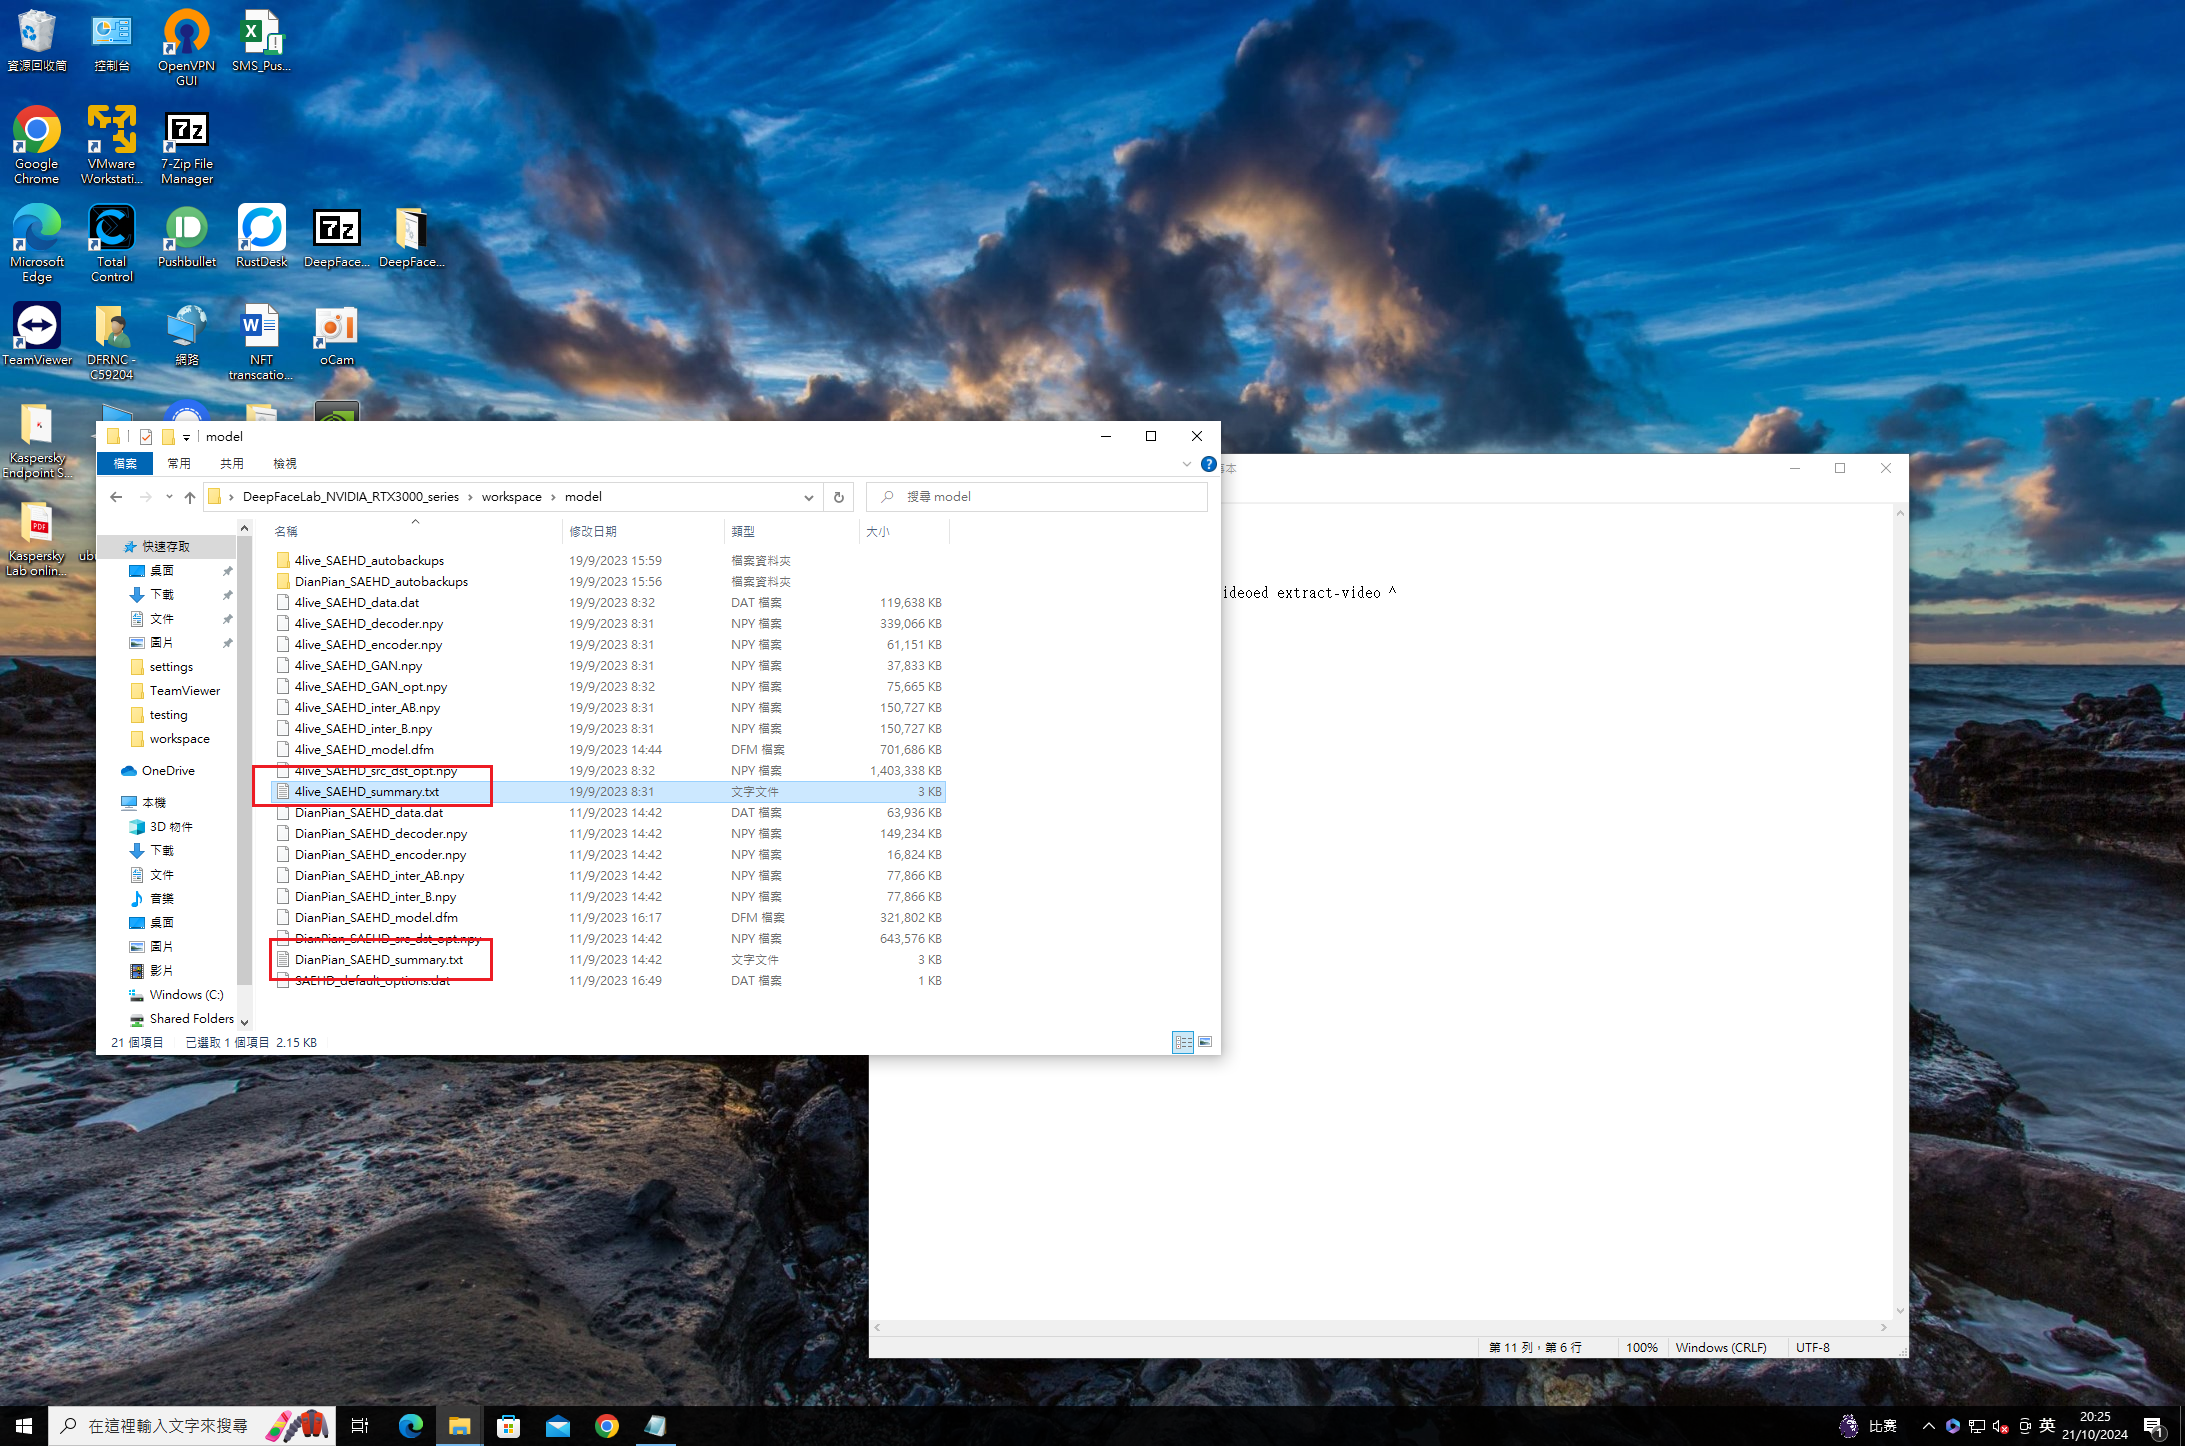Expand path after DeepFaceLab_NVIDIA_RTX3000_series breadcrumb
The image size is (2185, 1446).
coord(470,497)
